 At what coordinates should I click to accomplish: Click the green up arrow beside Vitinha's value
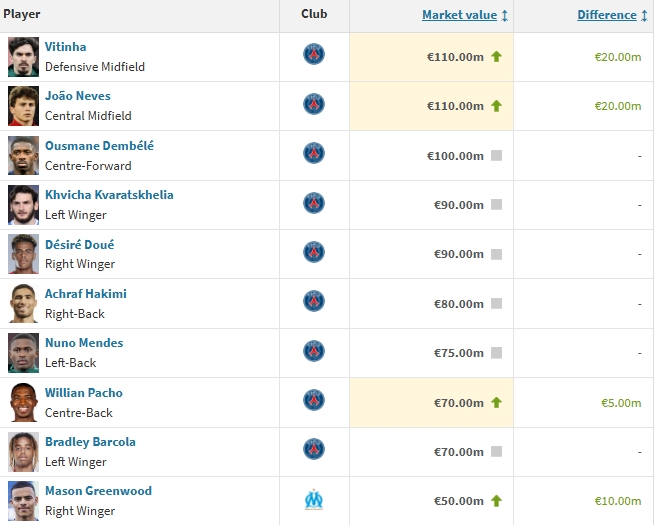pyautogui.click(x=496, y=57)
